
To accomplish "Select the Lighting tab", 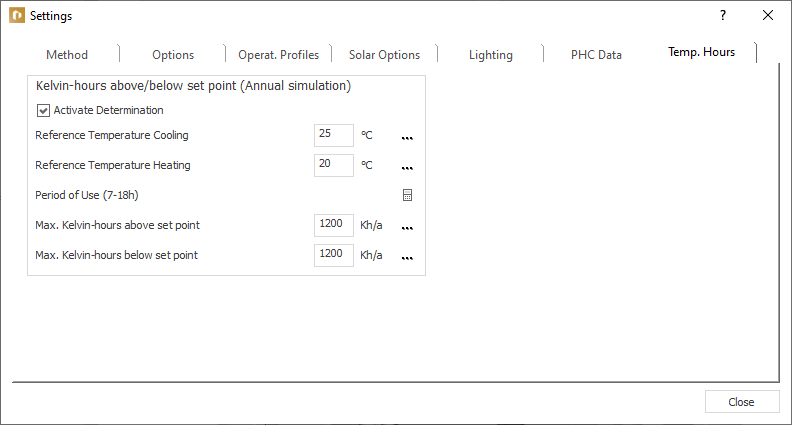I will (490, 55).
